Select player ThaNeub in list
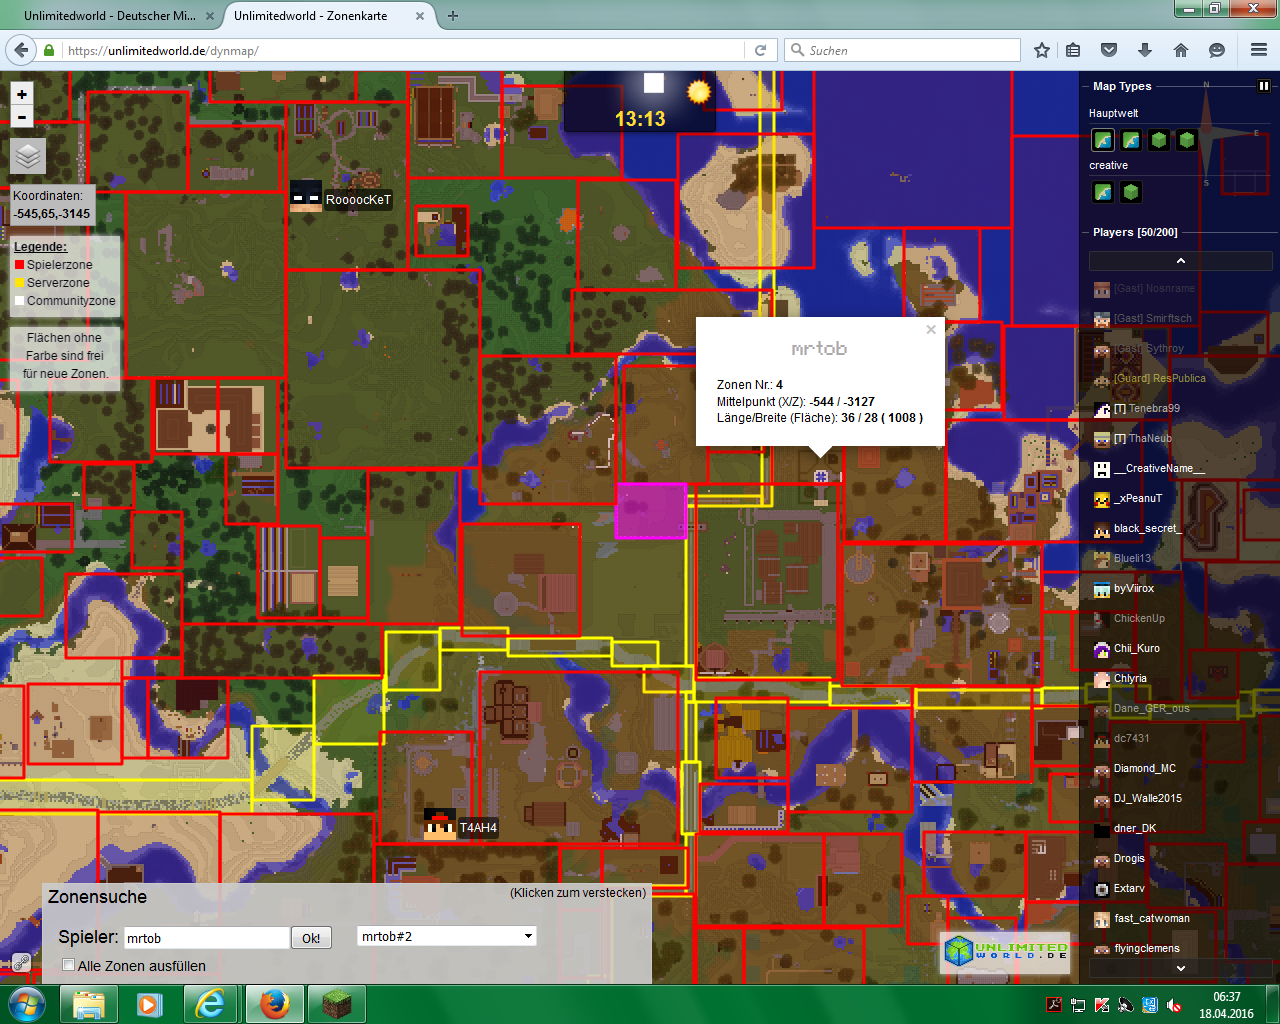This screenshot has height=1024, width=1280. click(1133, 438)
